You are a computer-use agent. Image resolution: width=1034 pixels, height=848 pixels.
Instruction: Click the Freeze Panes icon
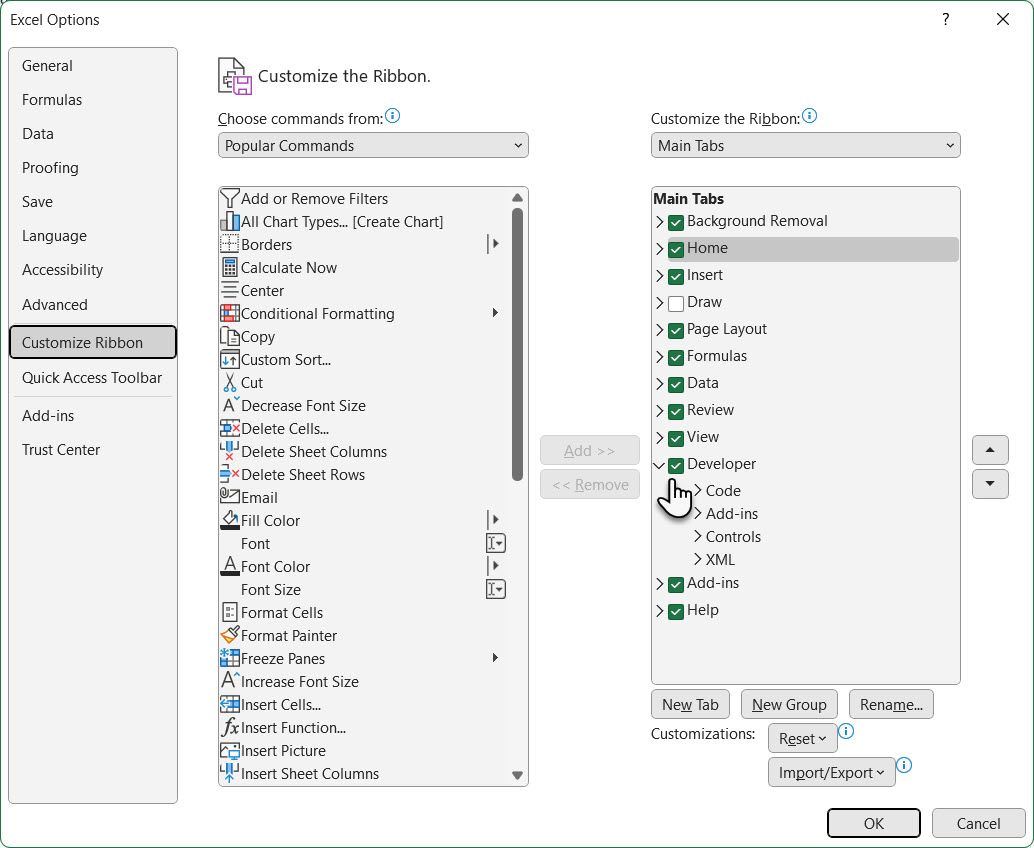pos(229,659)
